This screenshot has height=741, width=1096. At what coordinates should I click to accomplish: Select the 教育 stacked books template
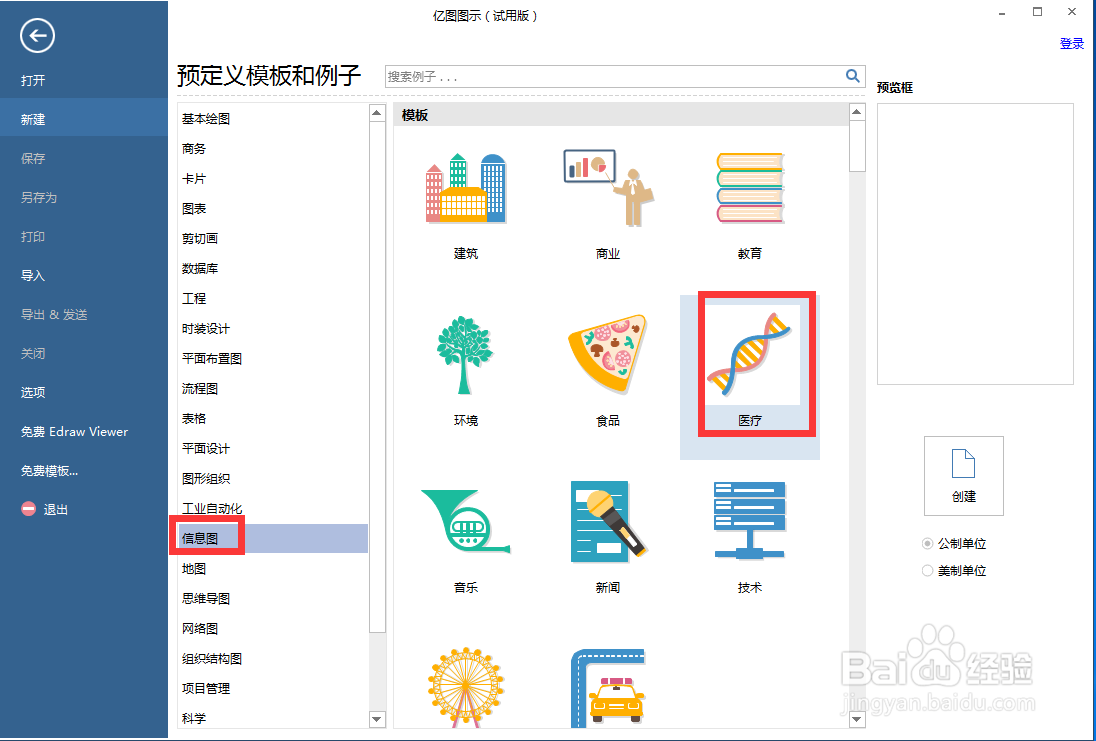point(750,188)
